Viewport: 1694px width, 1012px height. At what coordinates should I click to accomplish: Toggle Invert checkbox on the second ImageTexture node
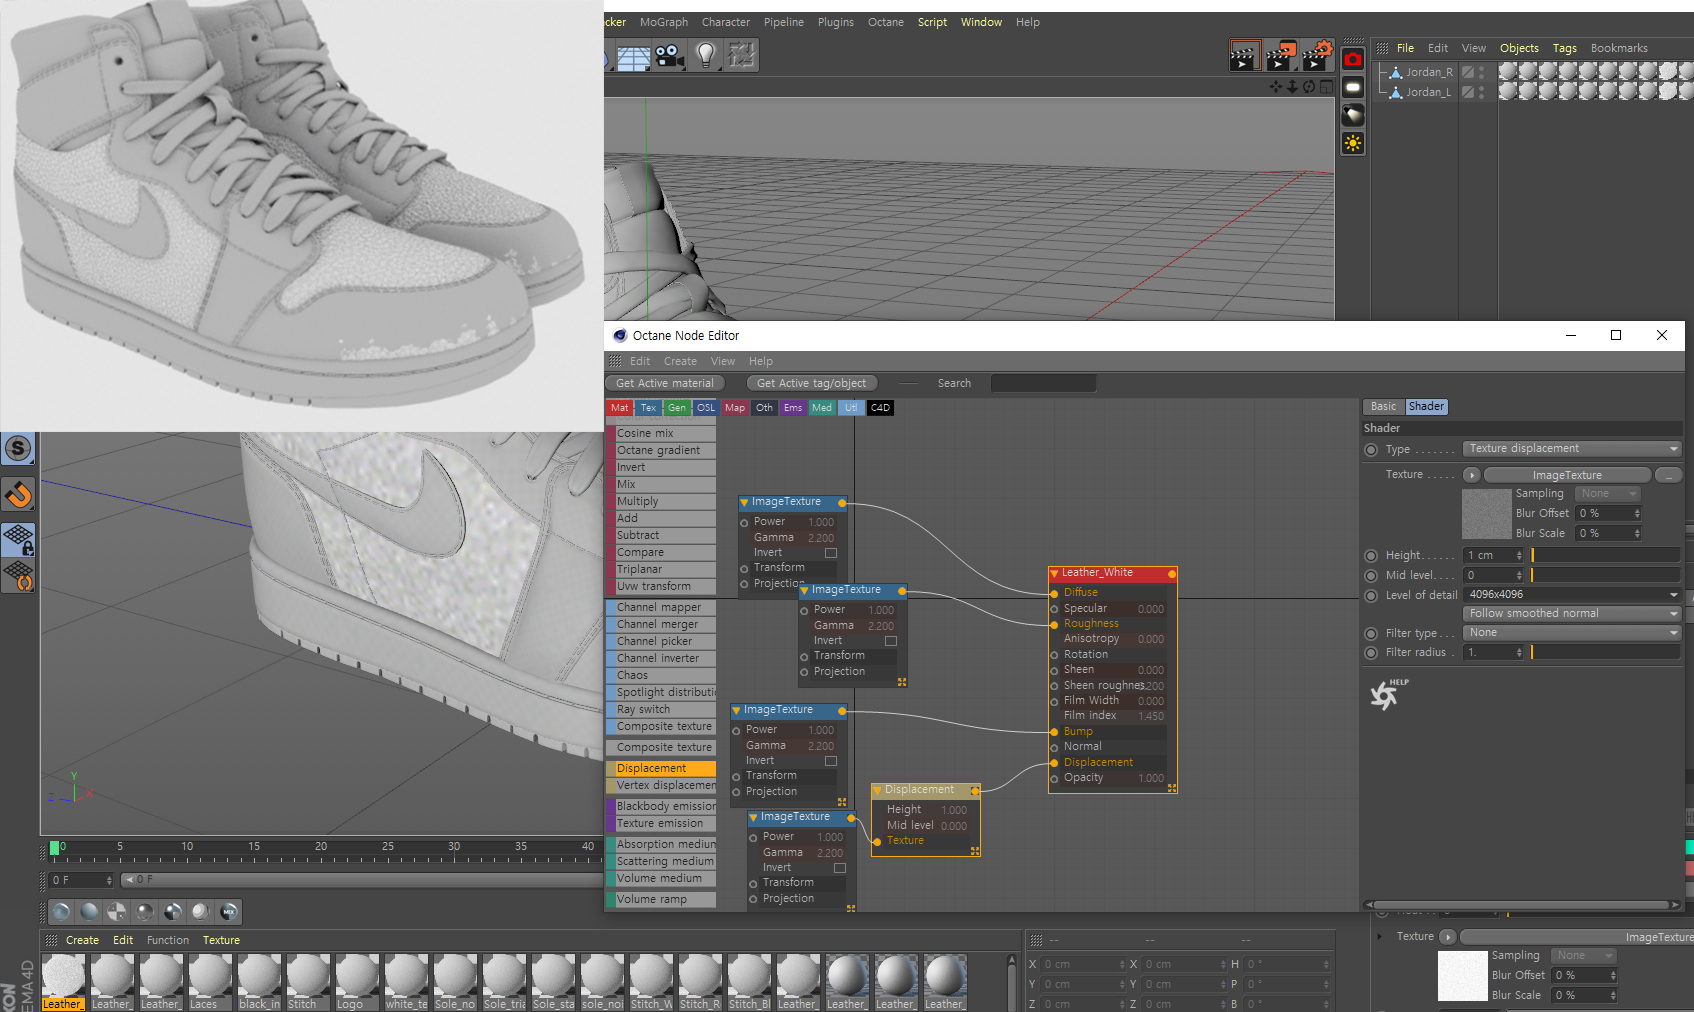tap(890, 641)
